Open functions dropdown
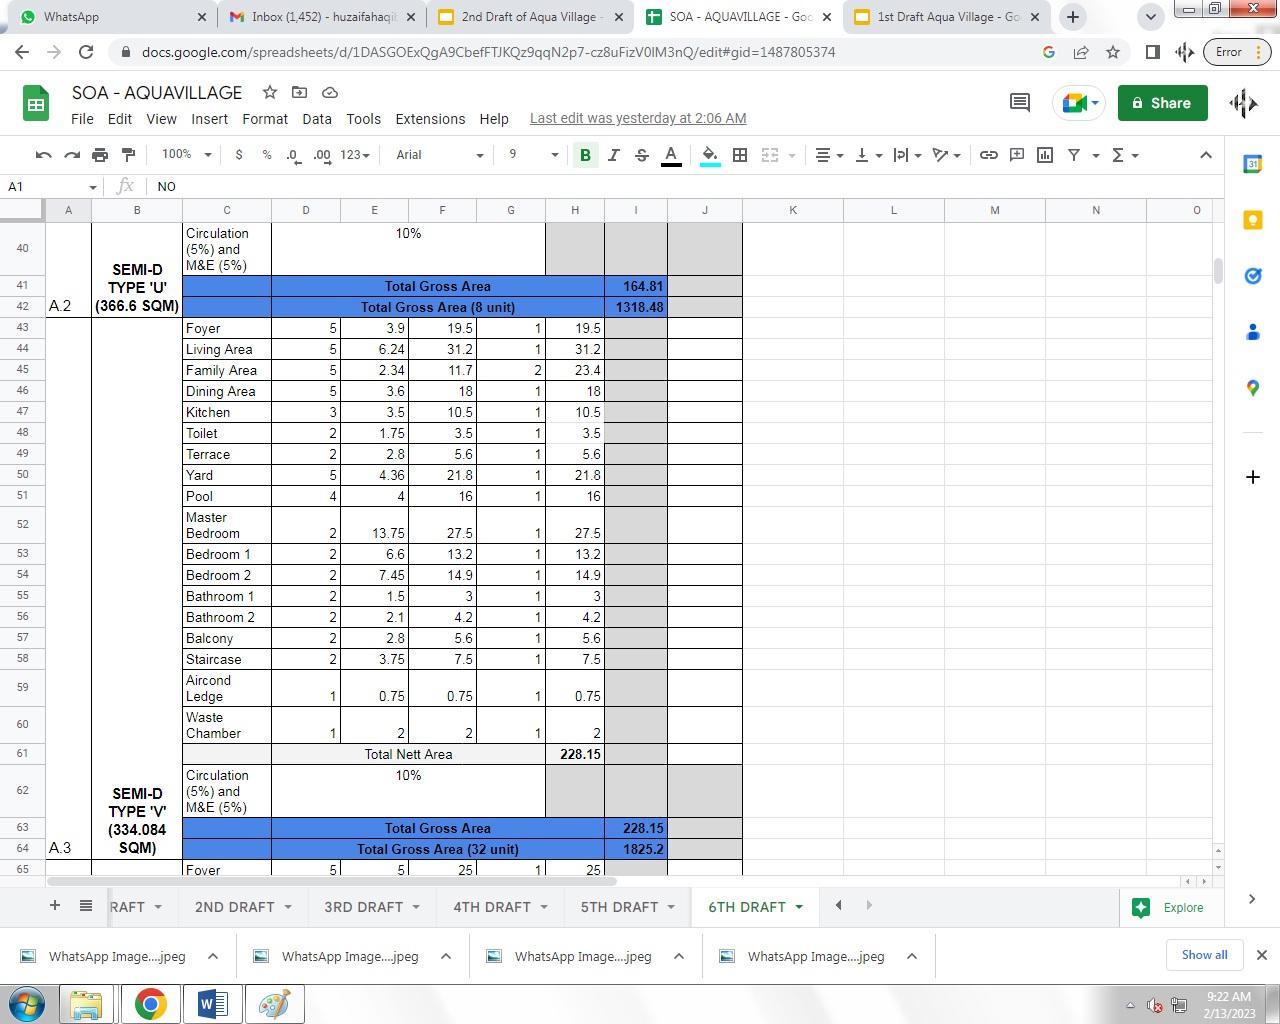 (x=1125, y=155)
